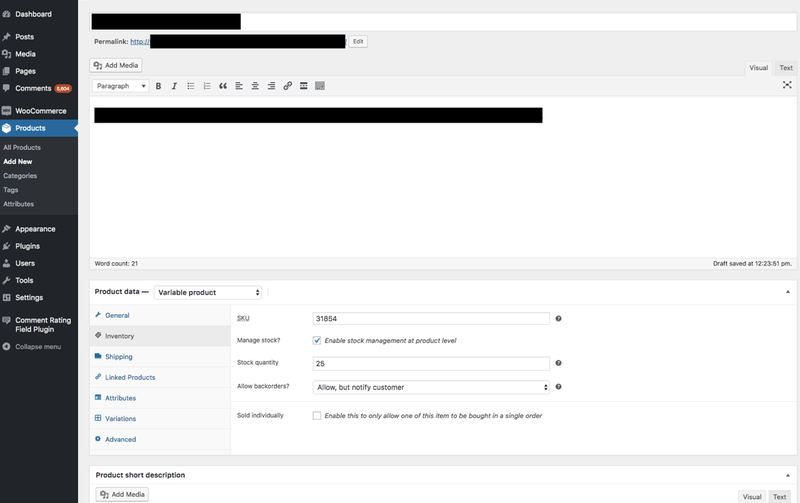The image size is (800, 503).
Task: Go to Tags submenu
Action: (11, 190)
